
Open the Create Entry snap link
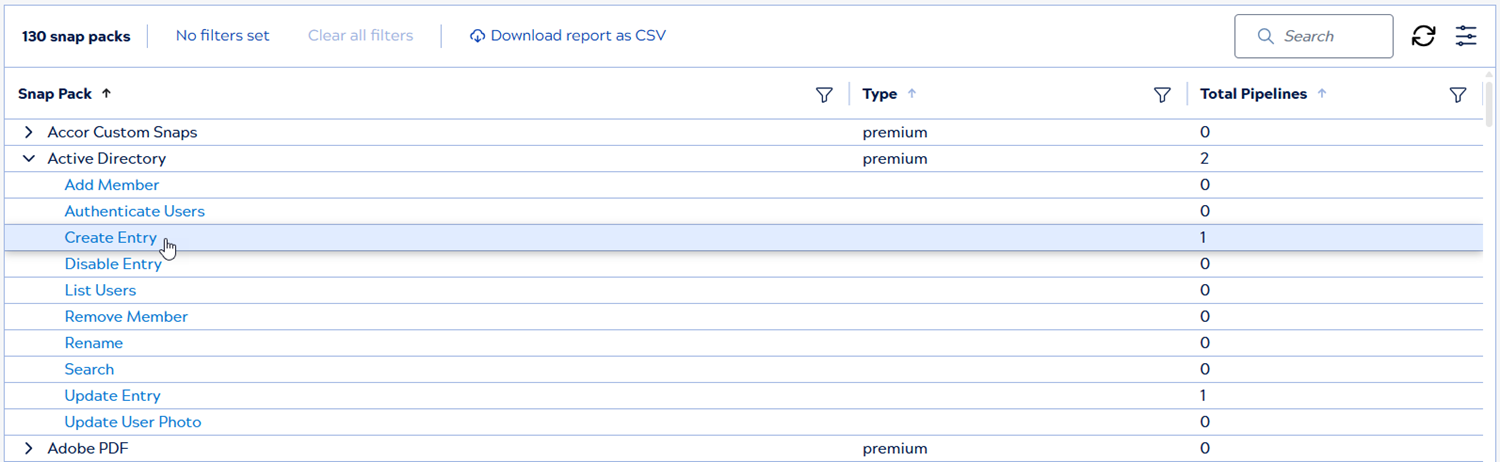coord(111,237)
